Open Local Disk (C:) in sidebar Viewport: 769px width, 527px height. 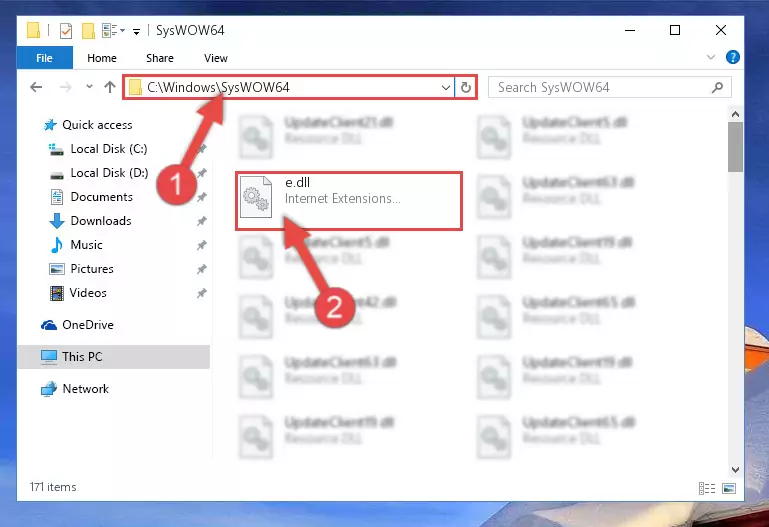[109, 149]
